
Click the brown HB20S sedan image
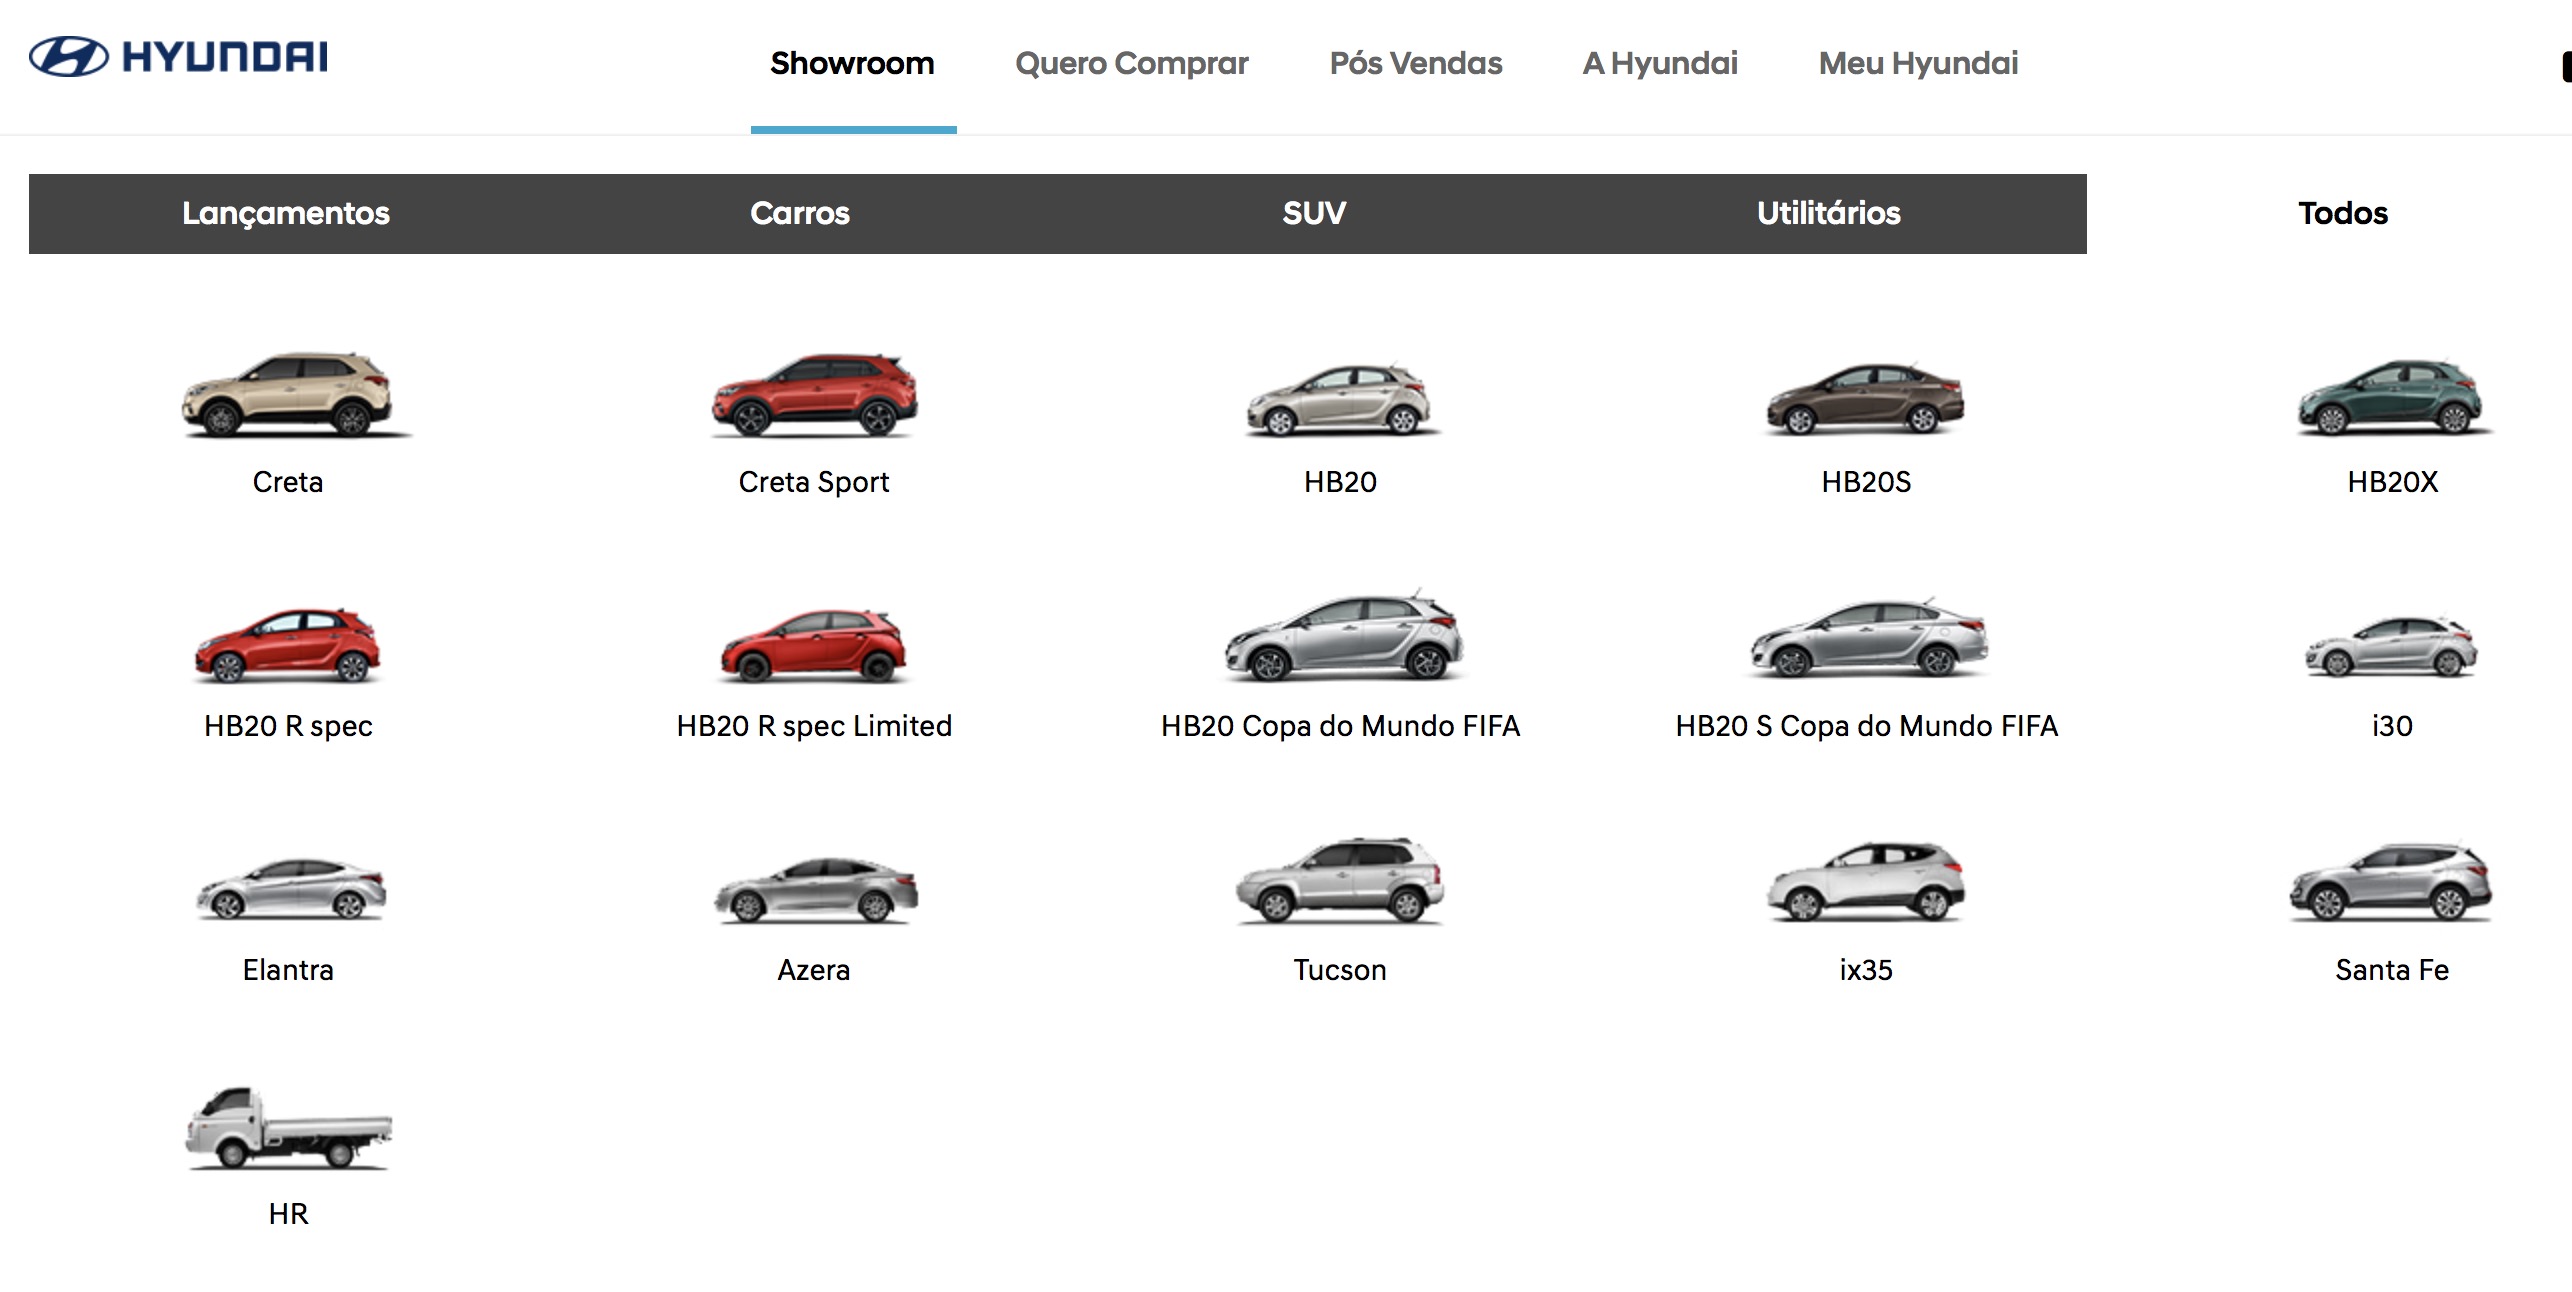pyautogui.click(x=1866, y=398)
